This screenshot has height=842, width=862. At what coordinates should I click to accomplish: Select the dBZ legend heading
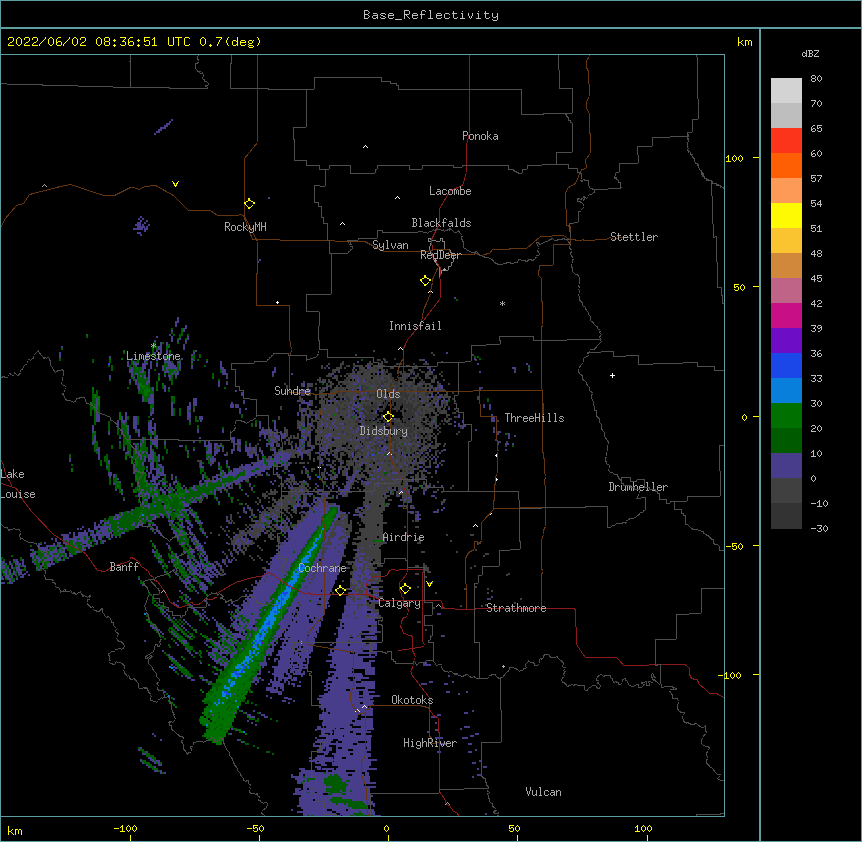tap(810, 53)
